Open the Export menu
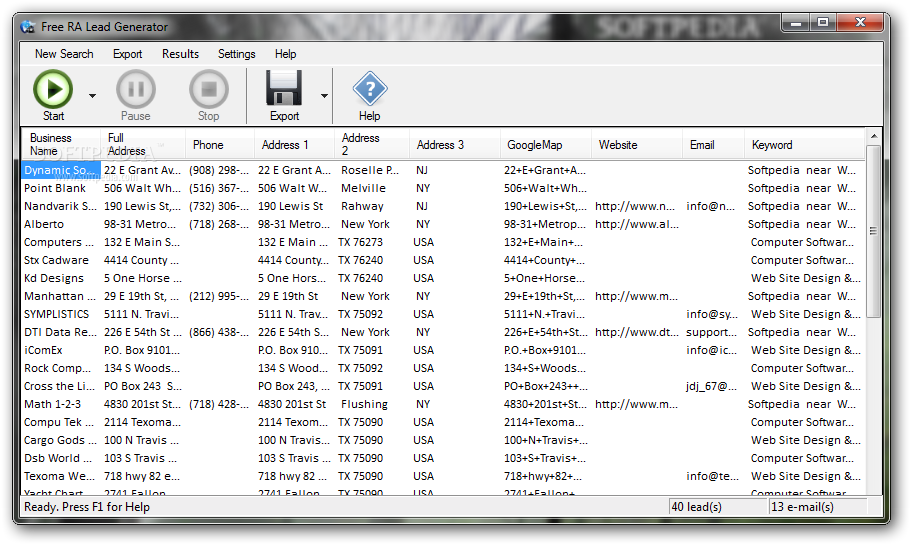This screenshot has width=911, height=545. (x=127, y=54)
